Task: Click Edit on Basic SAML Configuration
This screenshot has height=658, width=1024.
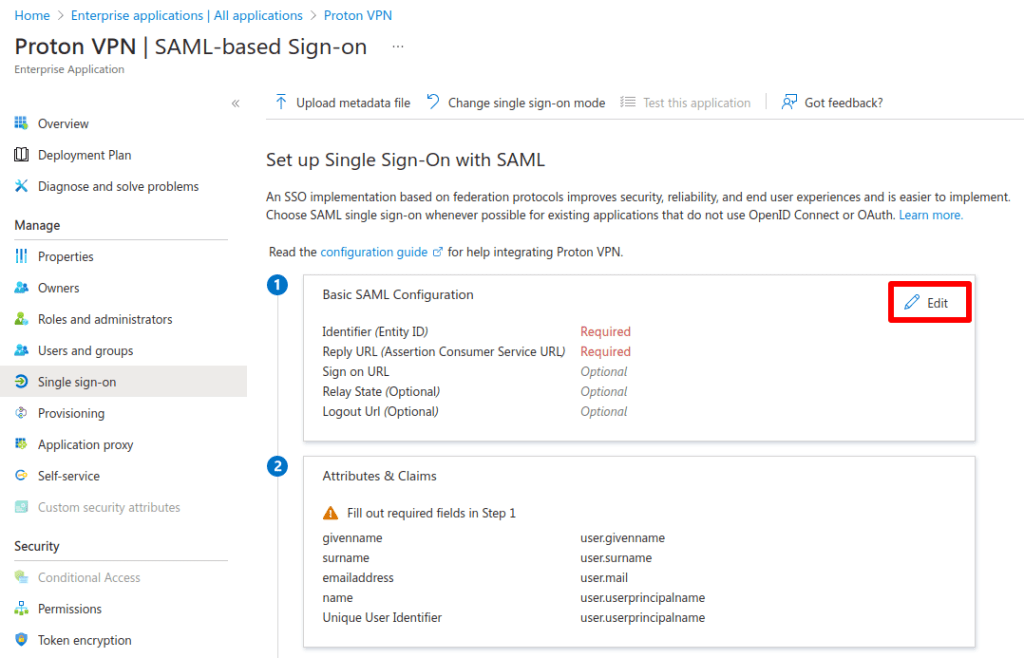Action: [929, 302]
